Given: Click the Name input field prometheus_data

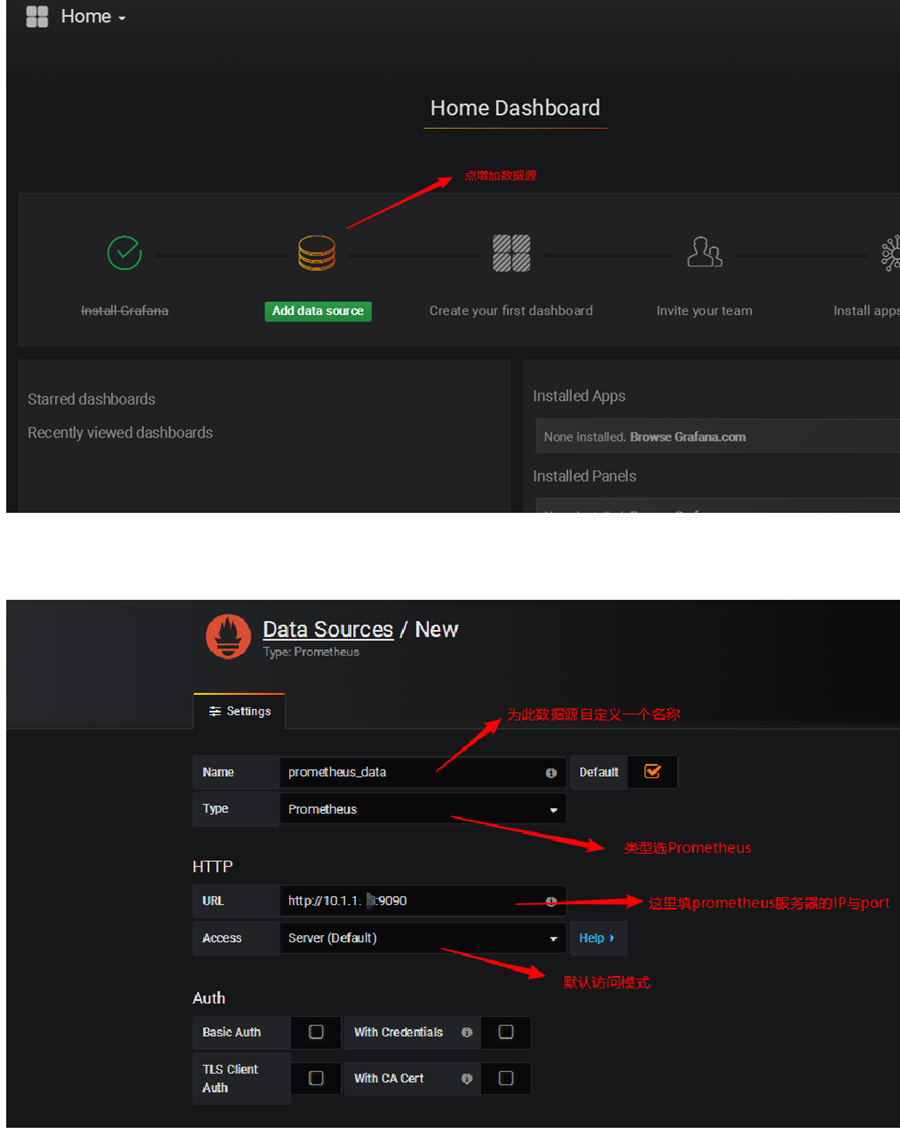Looking at the screenshot, I should [423, 772].
